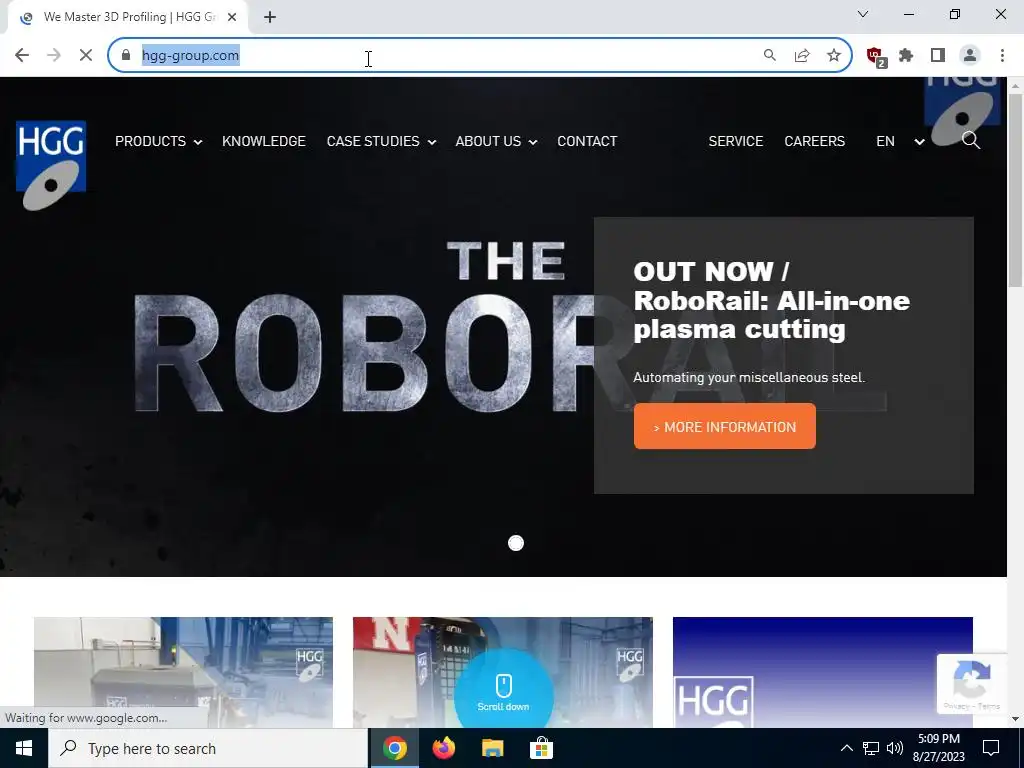Expand ABOUT US menu
Viewport: 1024px width, 768px height.
[496, 141]
